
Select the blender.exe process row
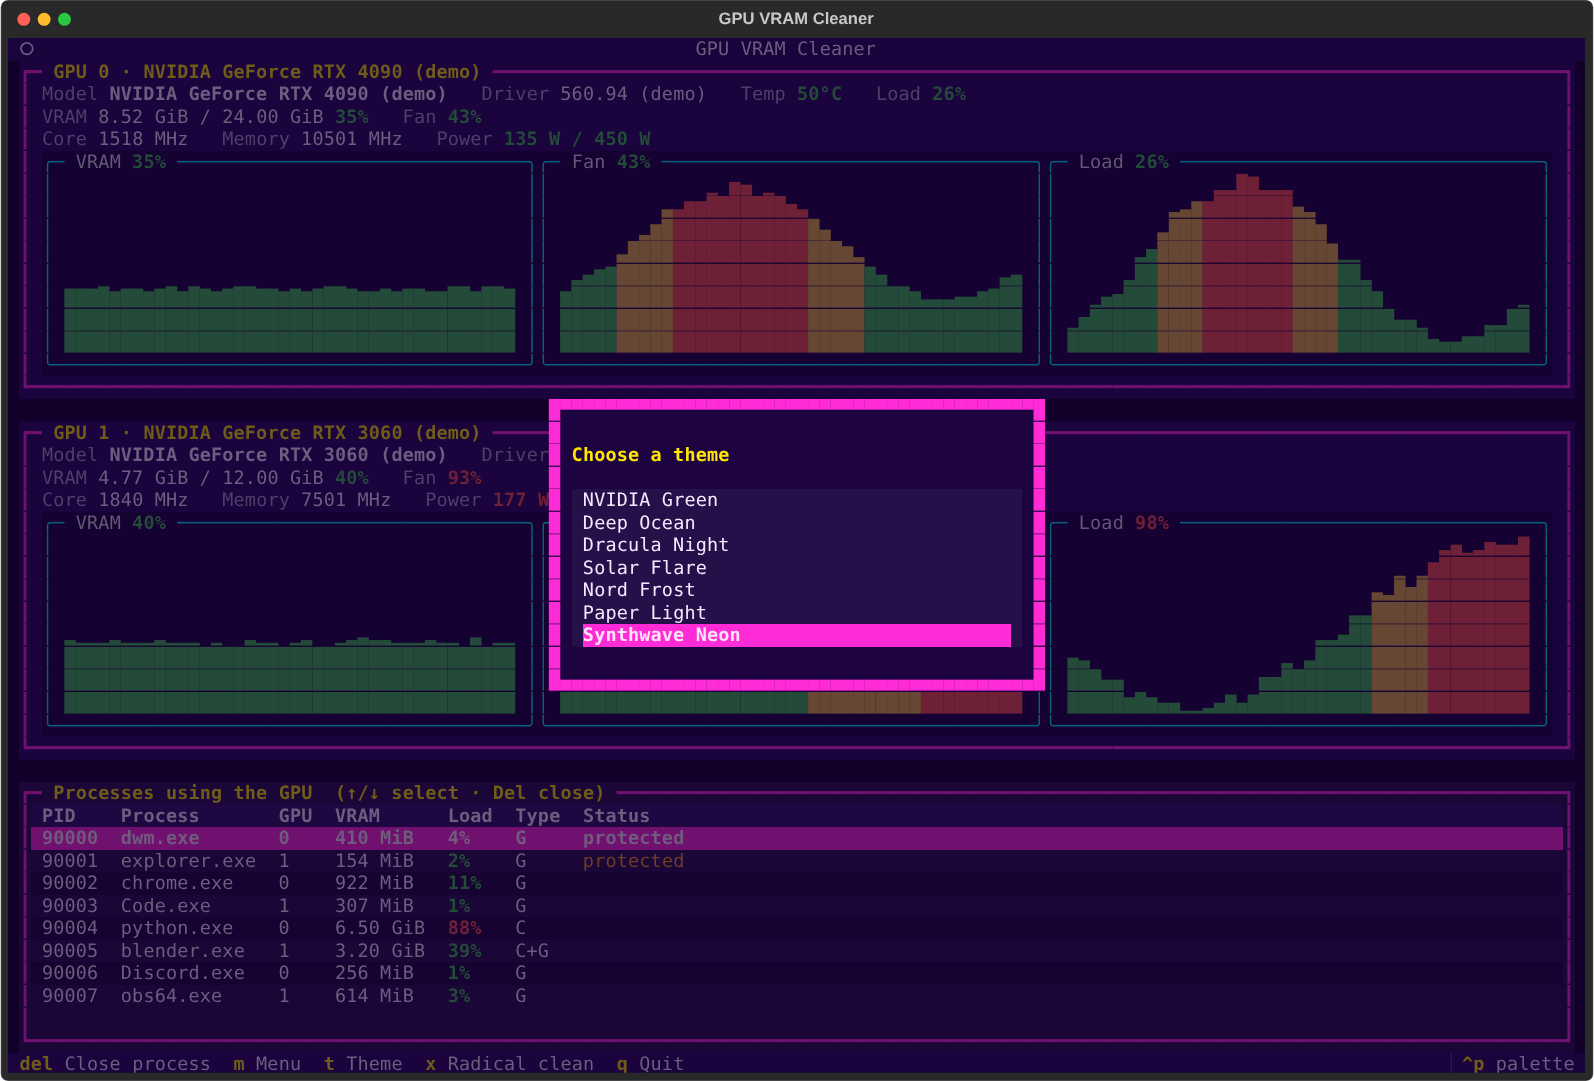tap(796, 951)
